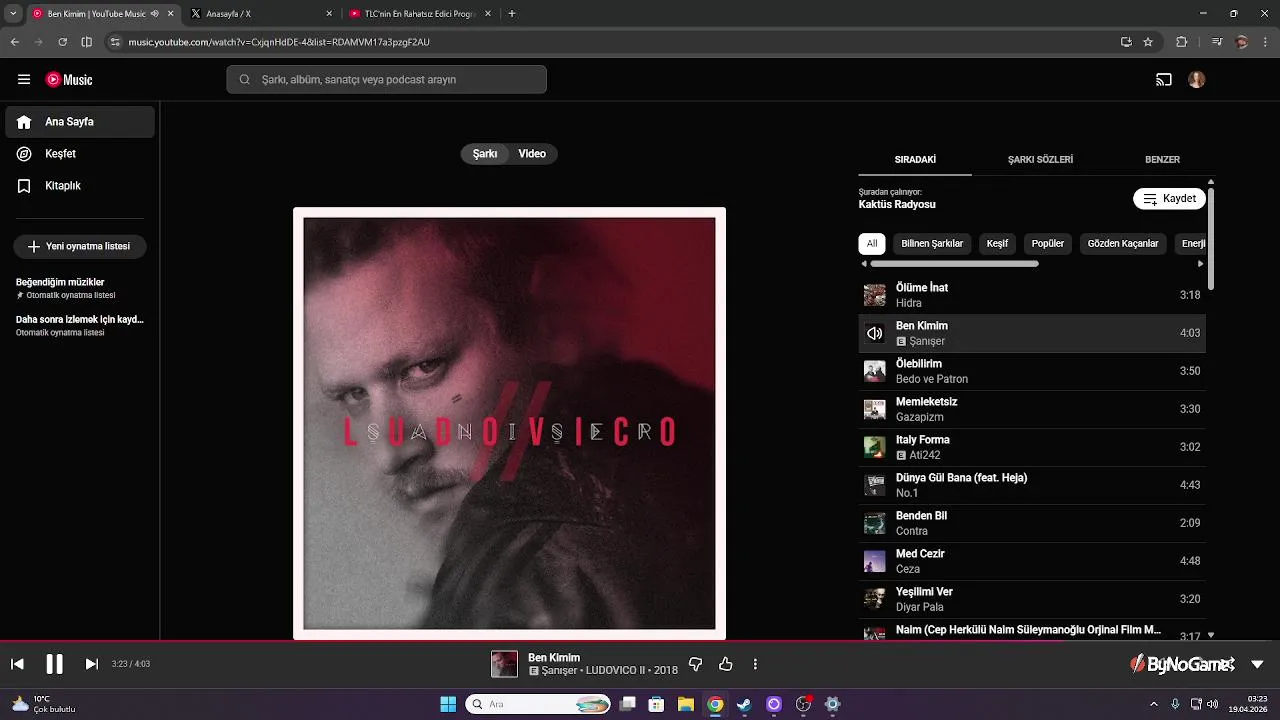The image size is (1280, 720).
Task: Create a Yeni oynatma listesi
Action: (80, 246)
